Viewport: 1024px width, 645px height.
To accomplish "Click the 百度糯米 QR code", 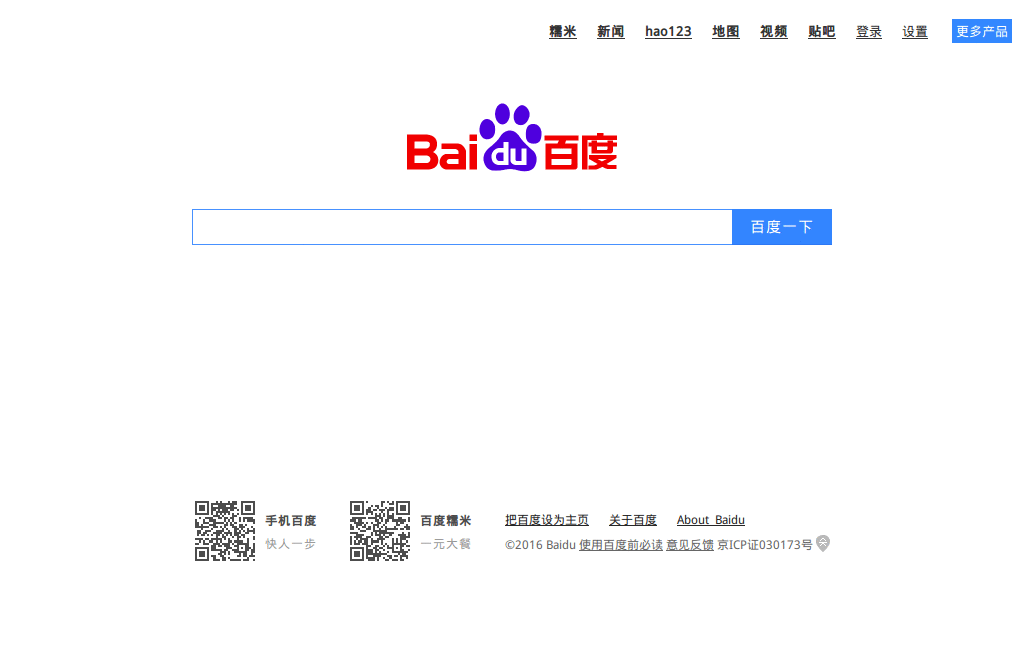I will tap(379, 531).
